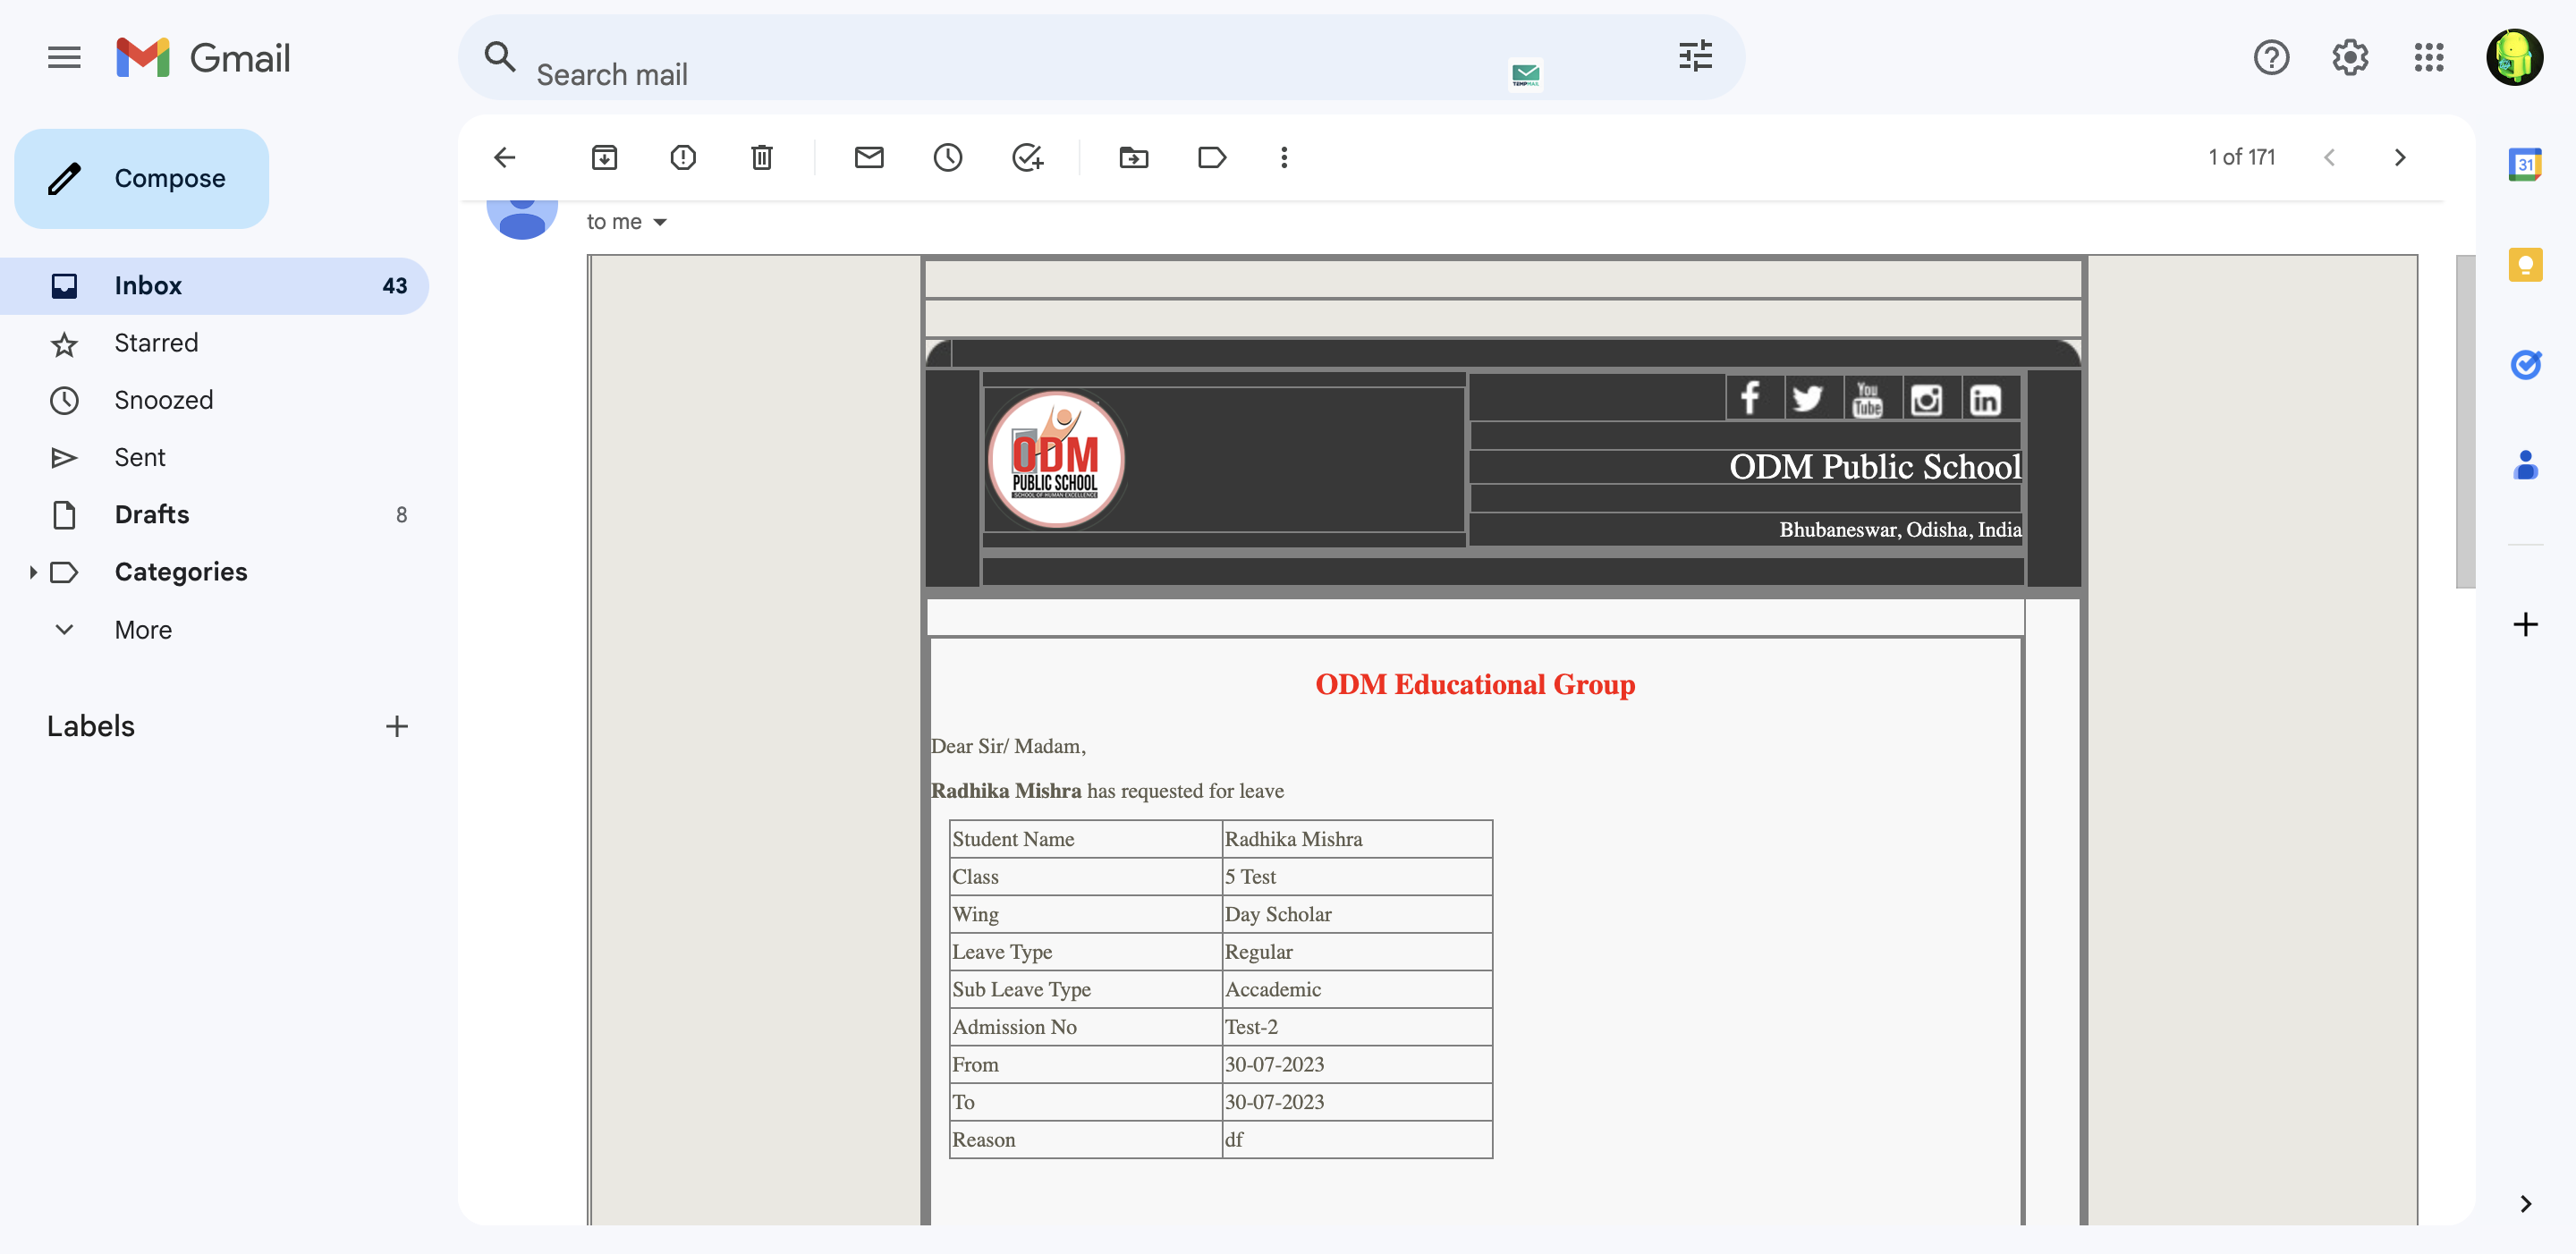Delete email with trash icon
2576x1254 pixels.
762,157
